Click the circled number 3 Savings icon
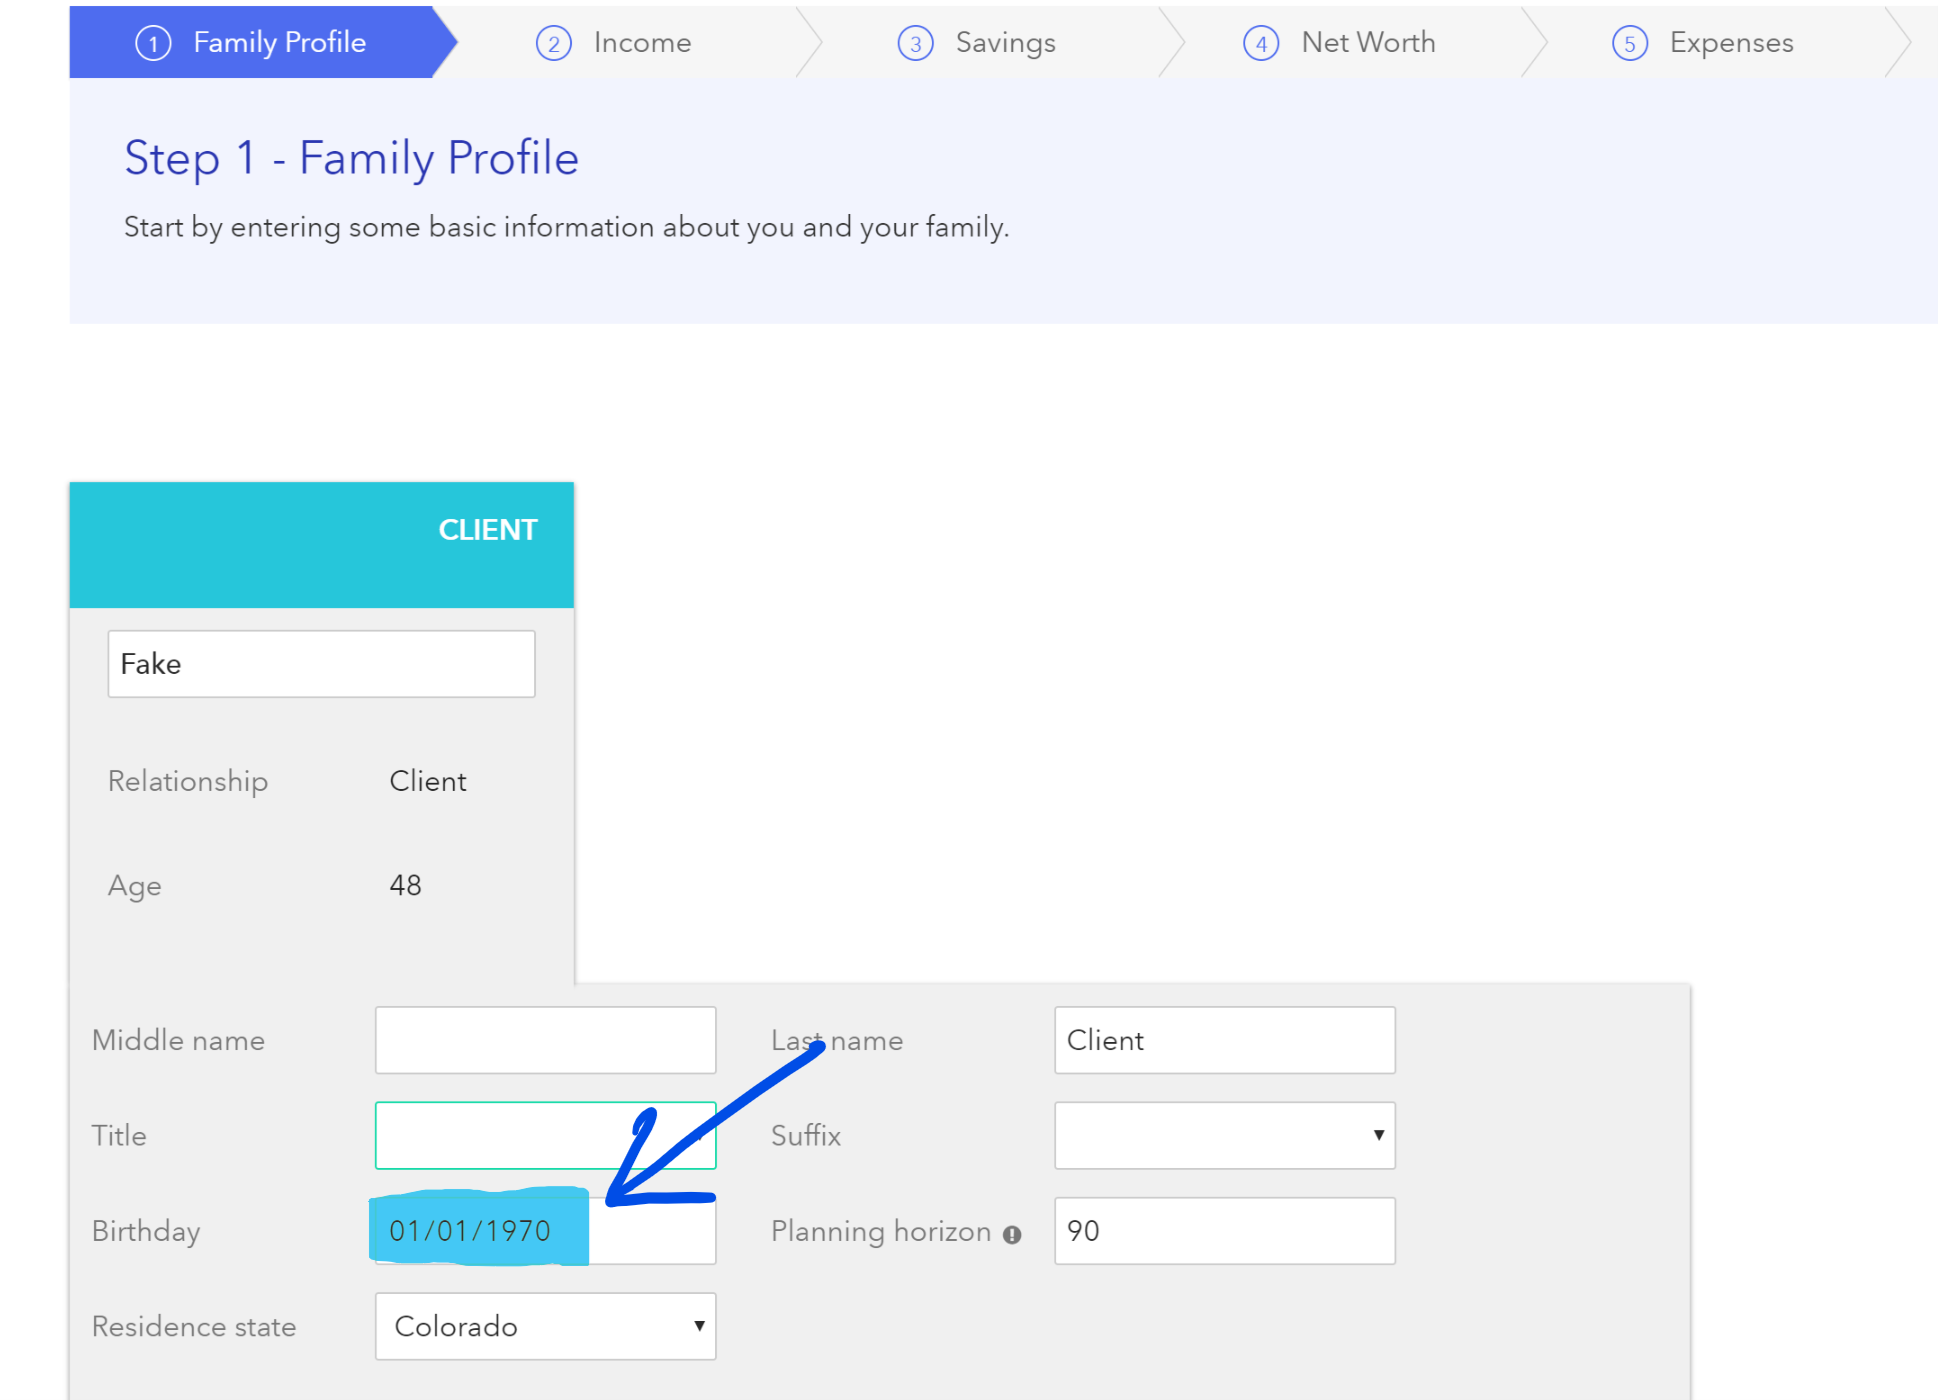This screenshot has height=1400, width=1938. [915, 43]
